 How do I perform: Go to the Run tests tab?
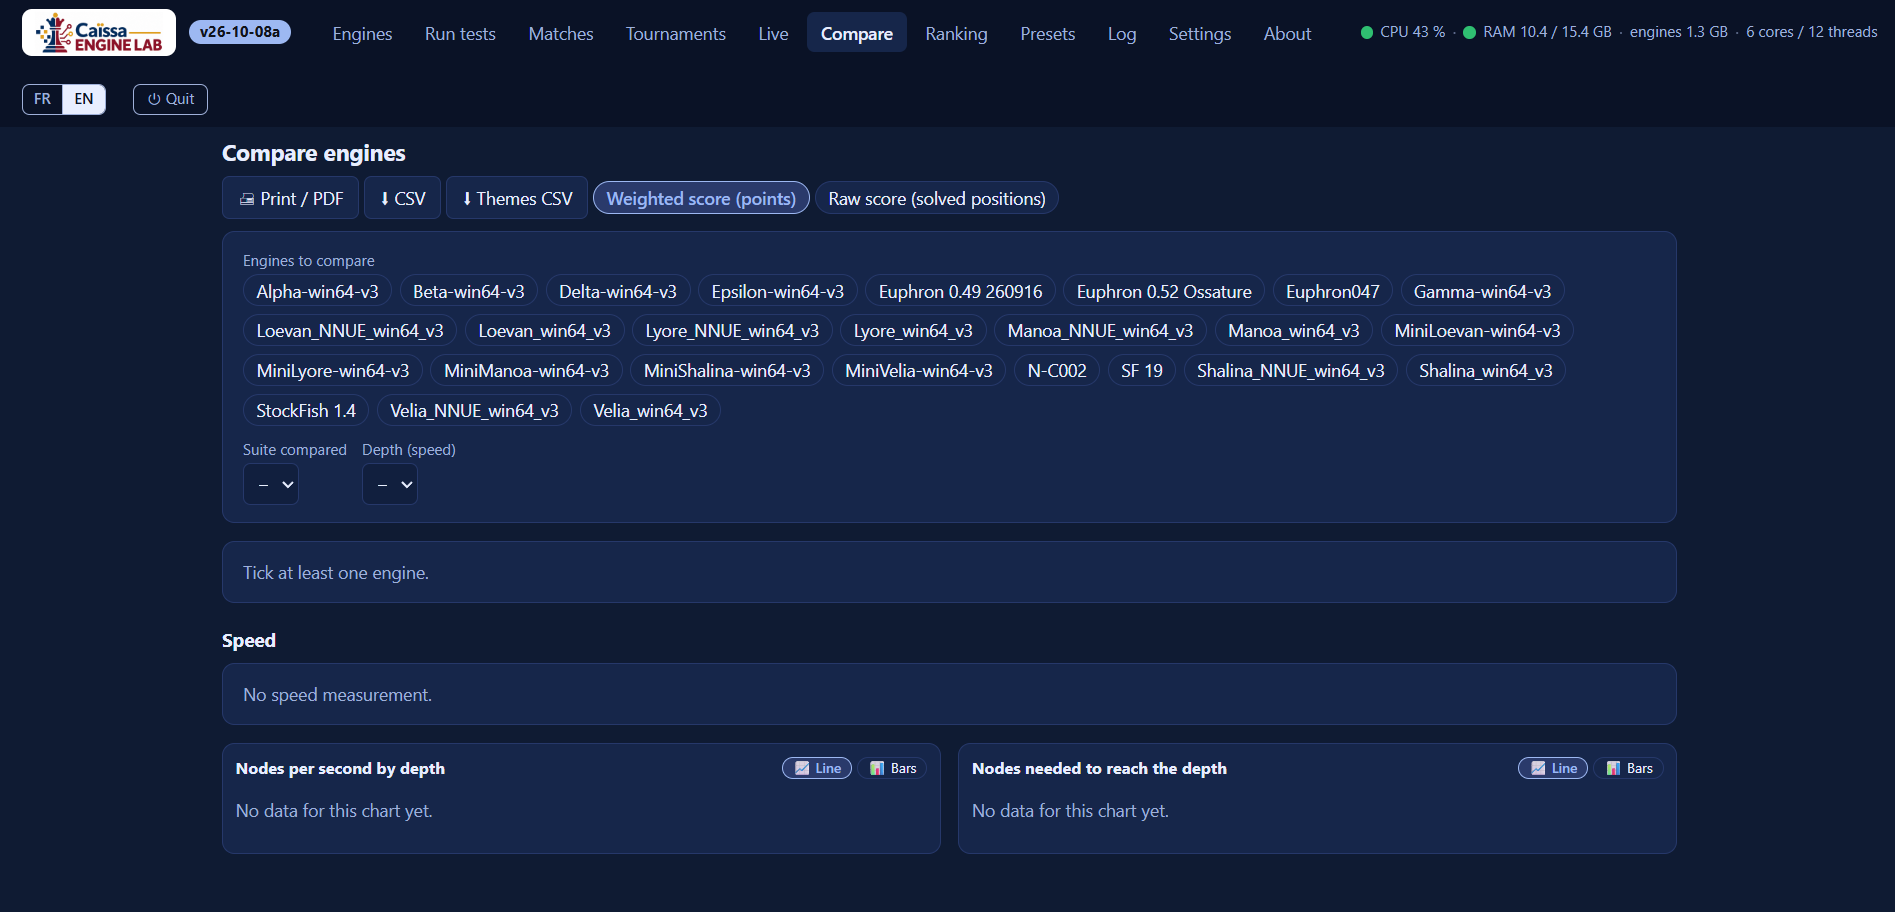[460, 33]
